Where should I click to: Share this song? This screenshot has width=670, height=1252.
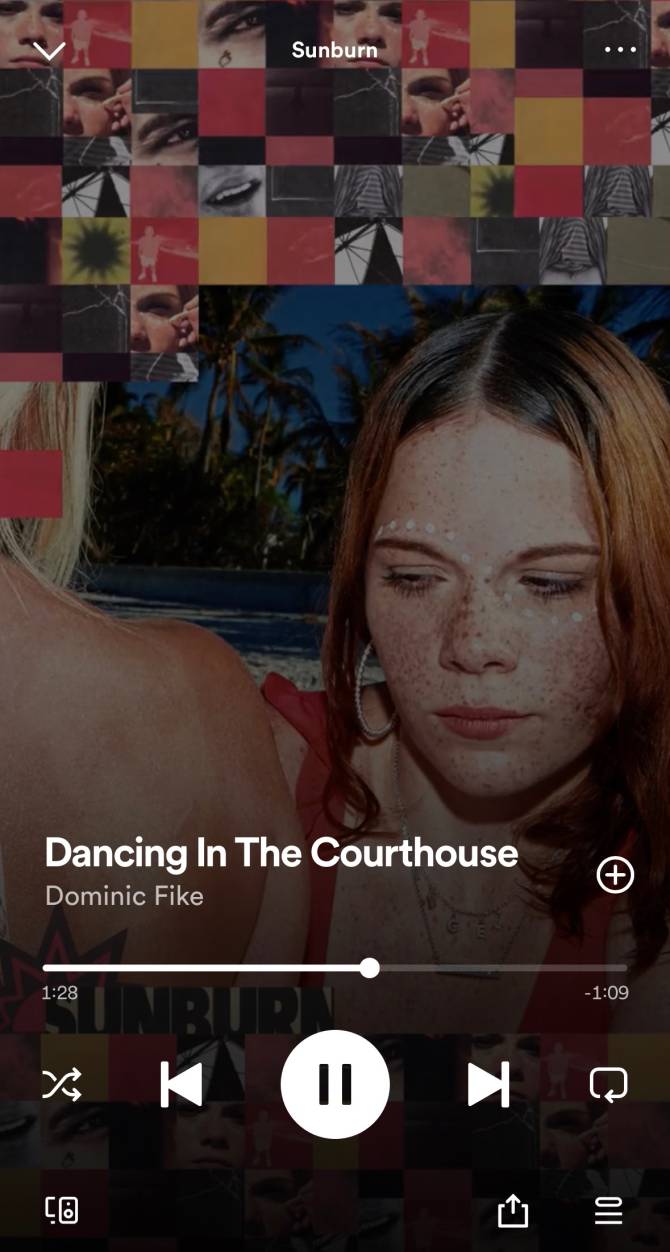coord(512,1211)
